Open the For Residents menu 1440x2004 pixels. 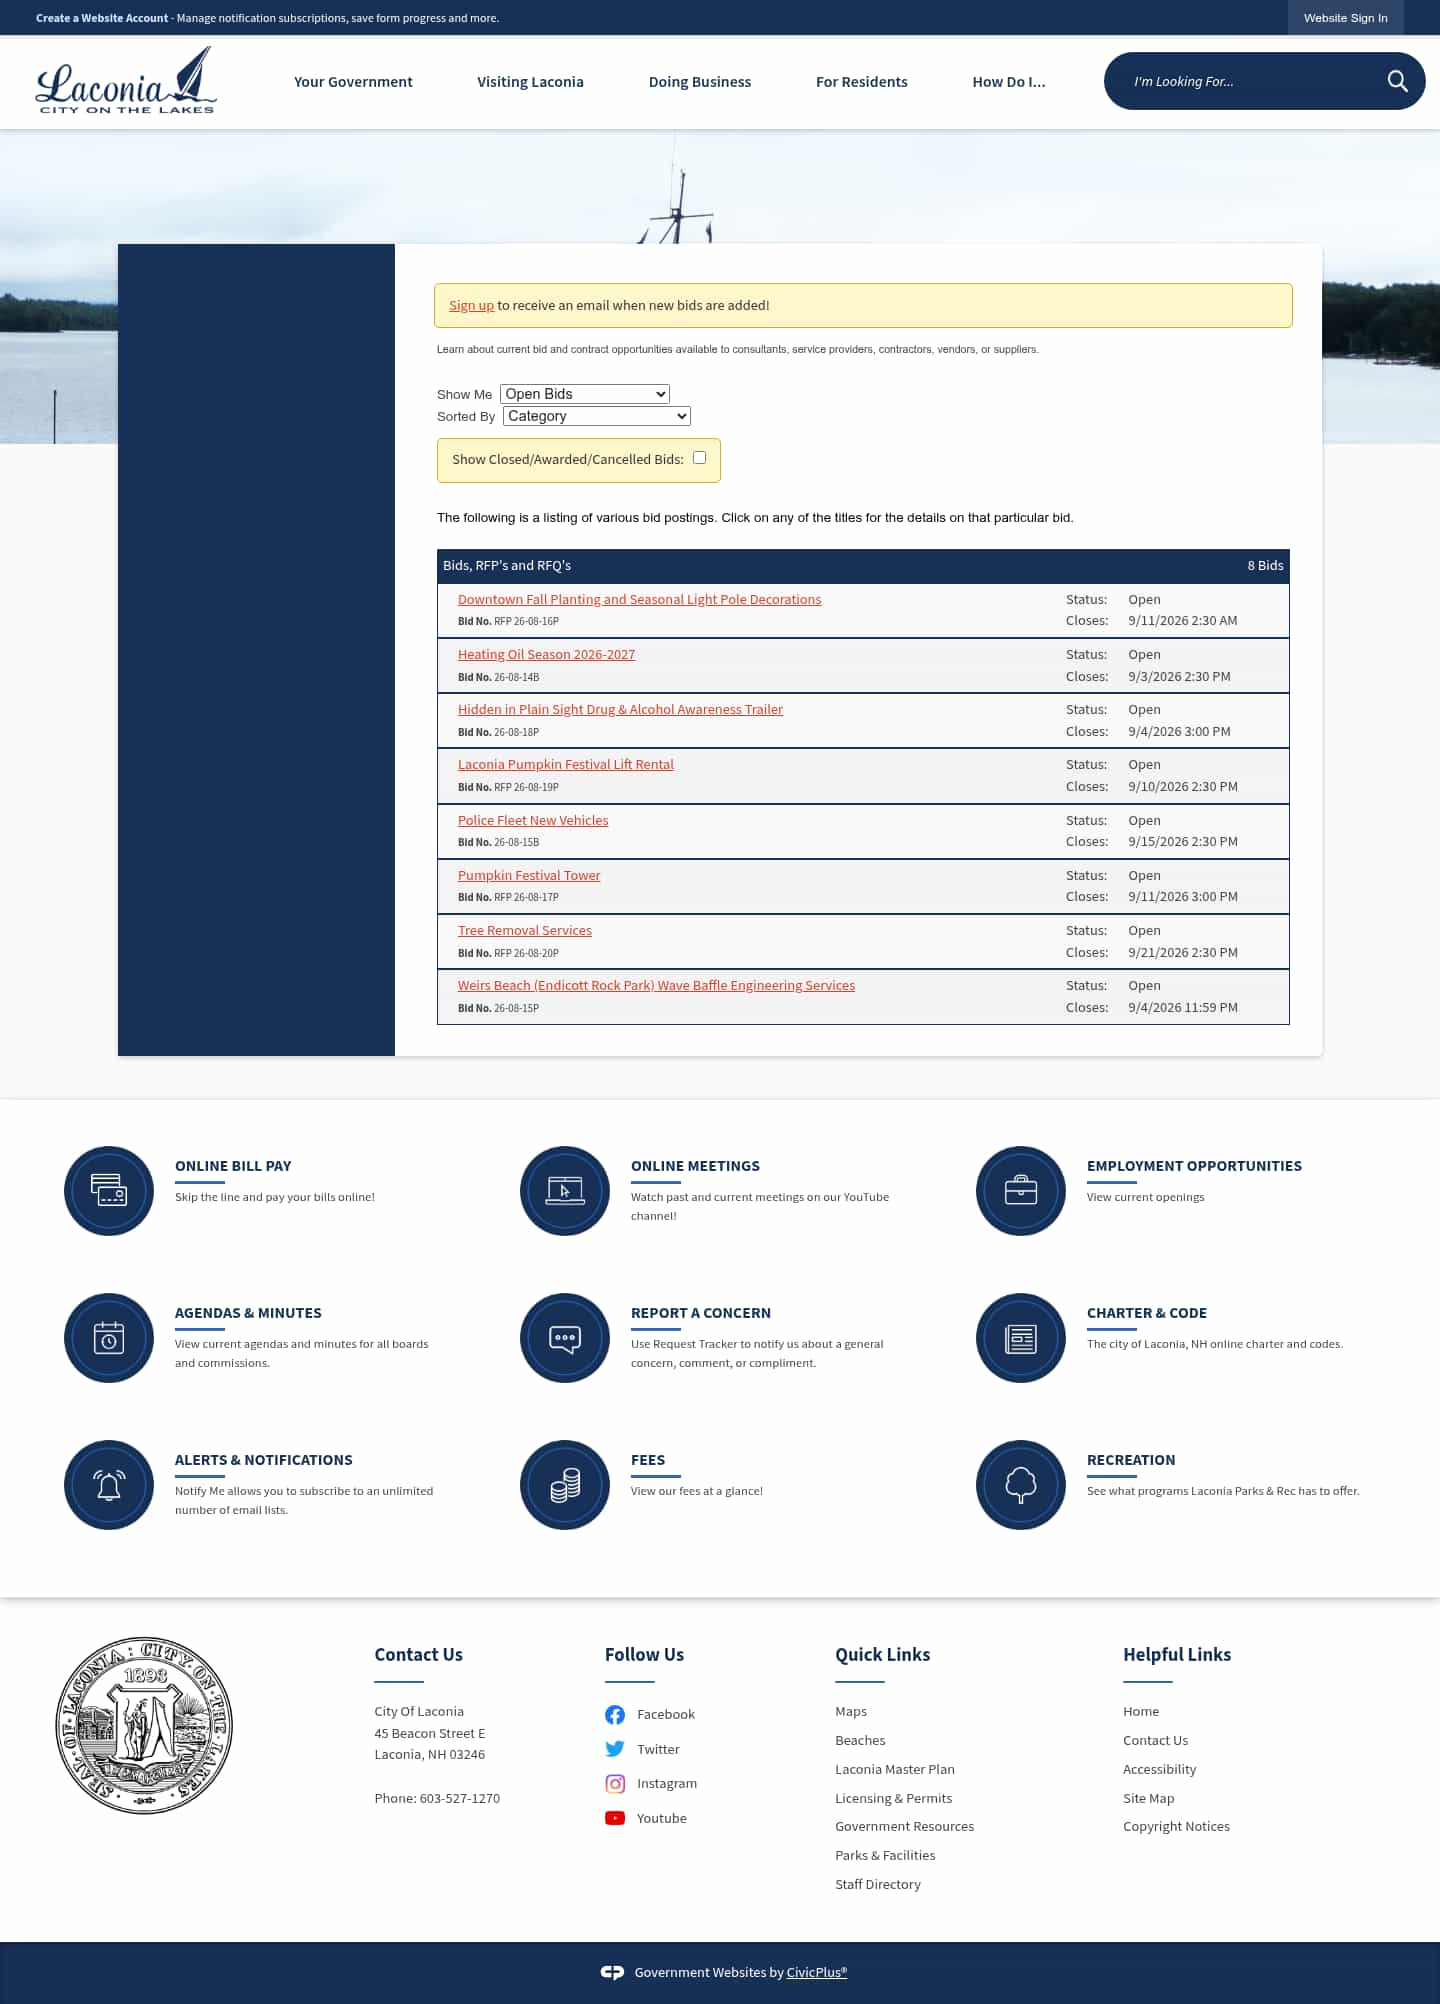862,82
